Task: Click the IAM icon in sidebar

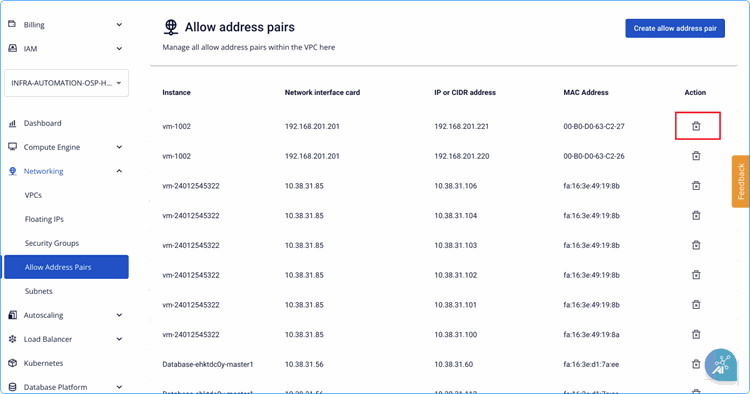Action: point(12,48)
